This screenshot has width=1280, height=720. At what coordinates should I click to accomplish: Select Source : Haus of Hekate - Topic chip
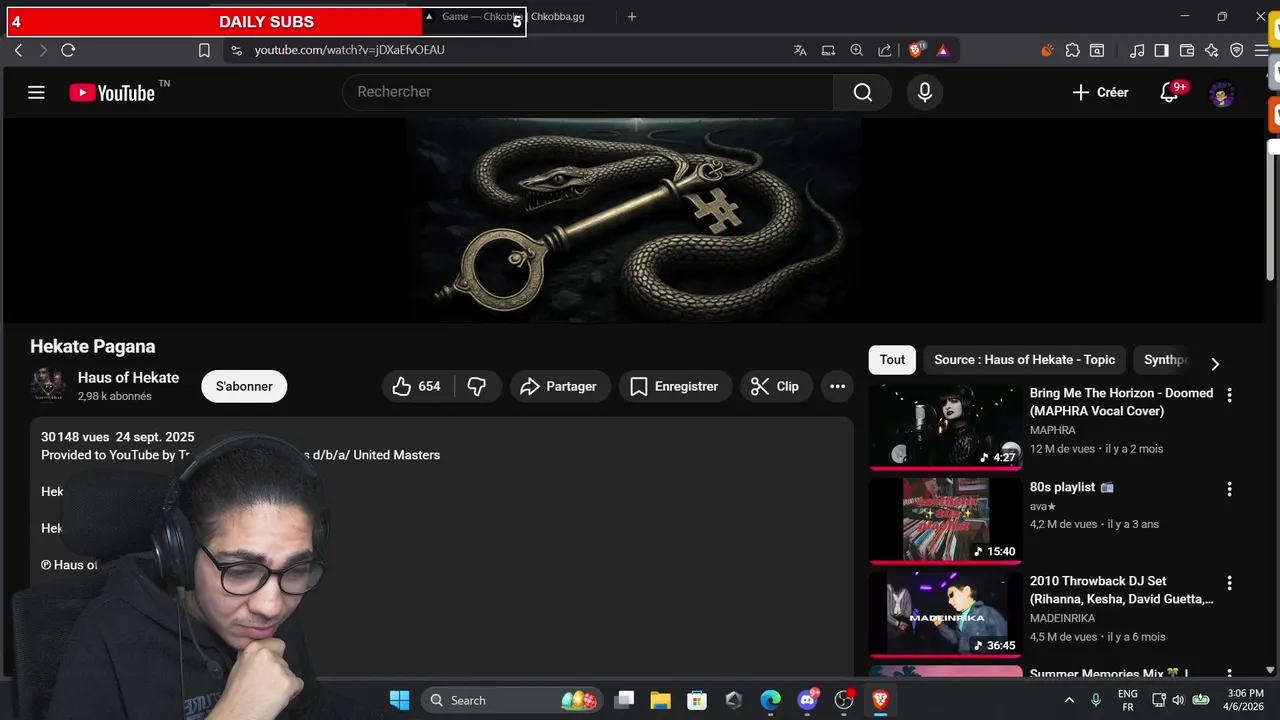(x=1025, y=360)
